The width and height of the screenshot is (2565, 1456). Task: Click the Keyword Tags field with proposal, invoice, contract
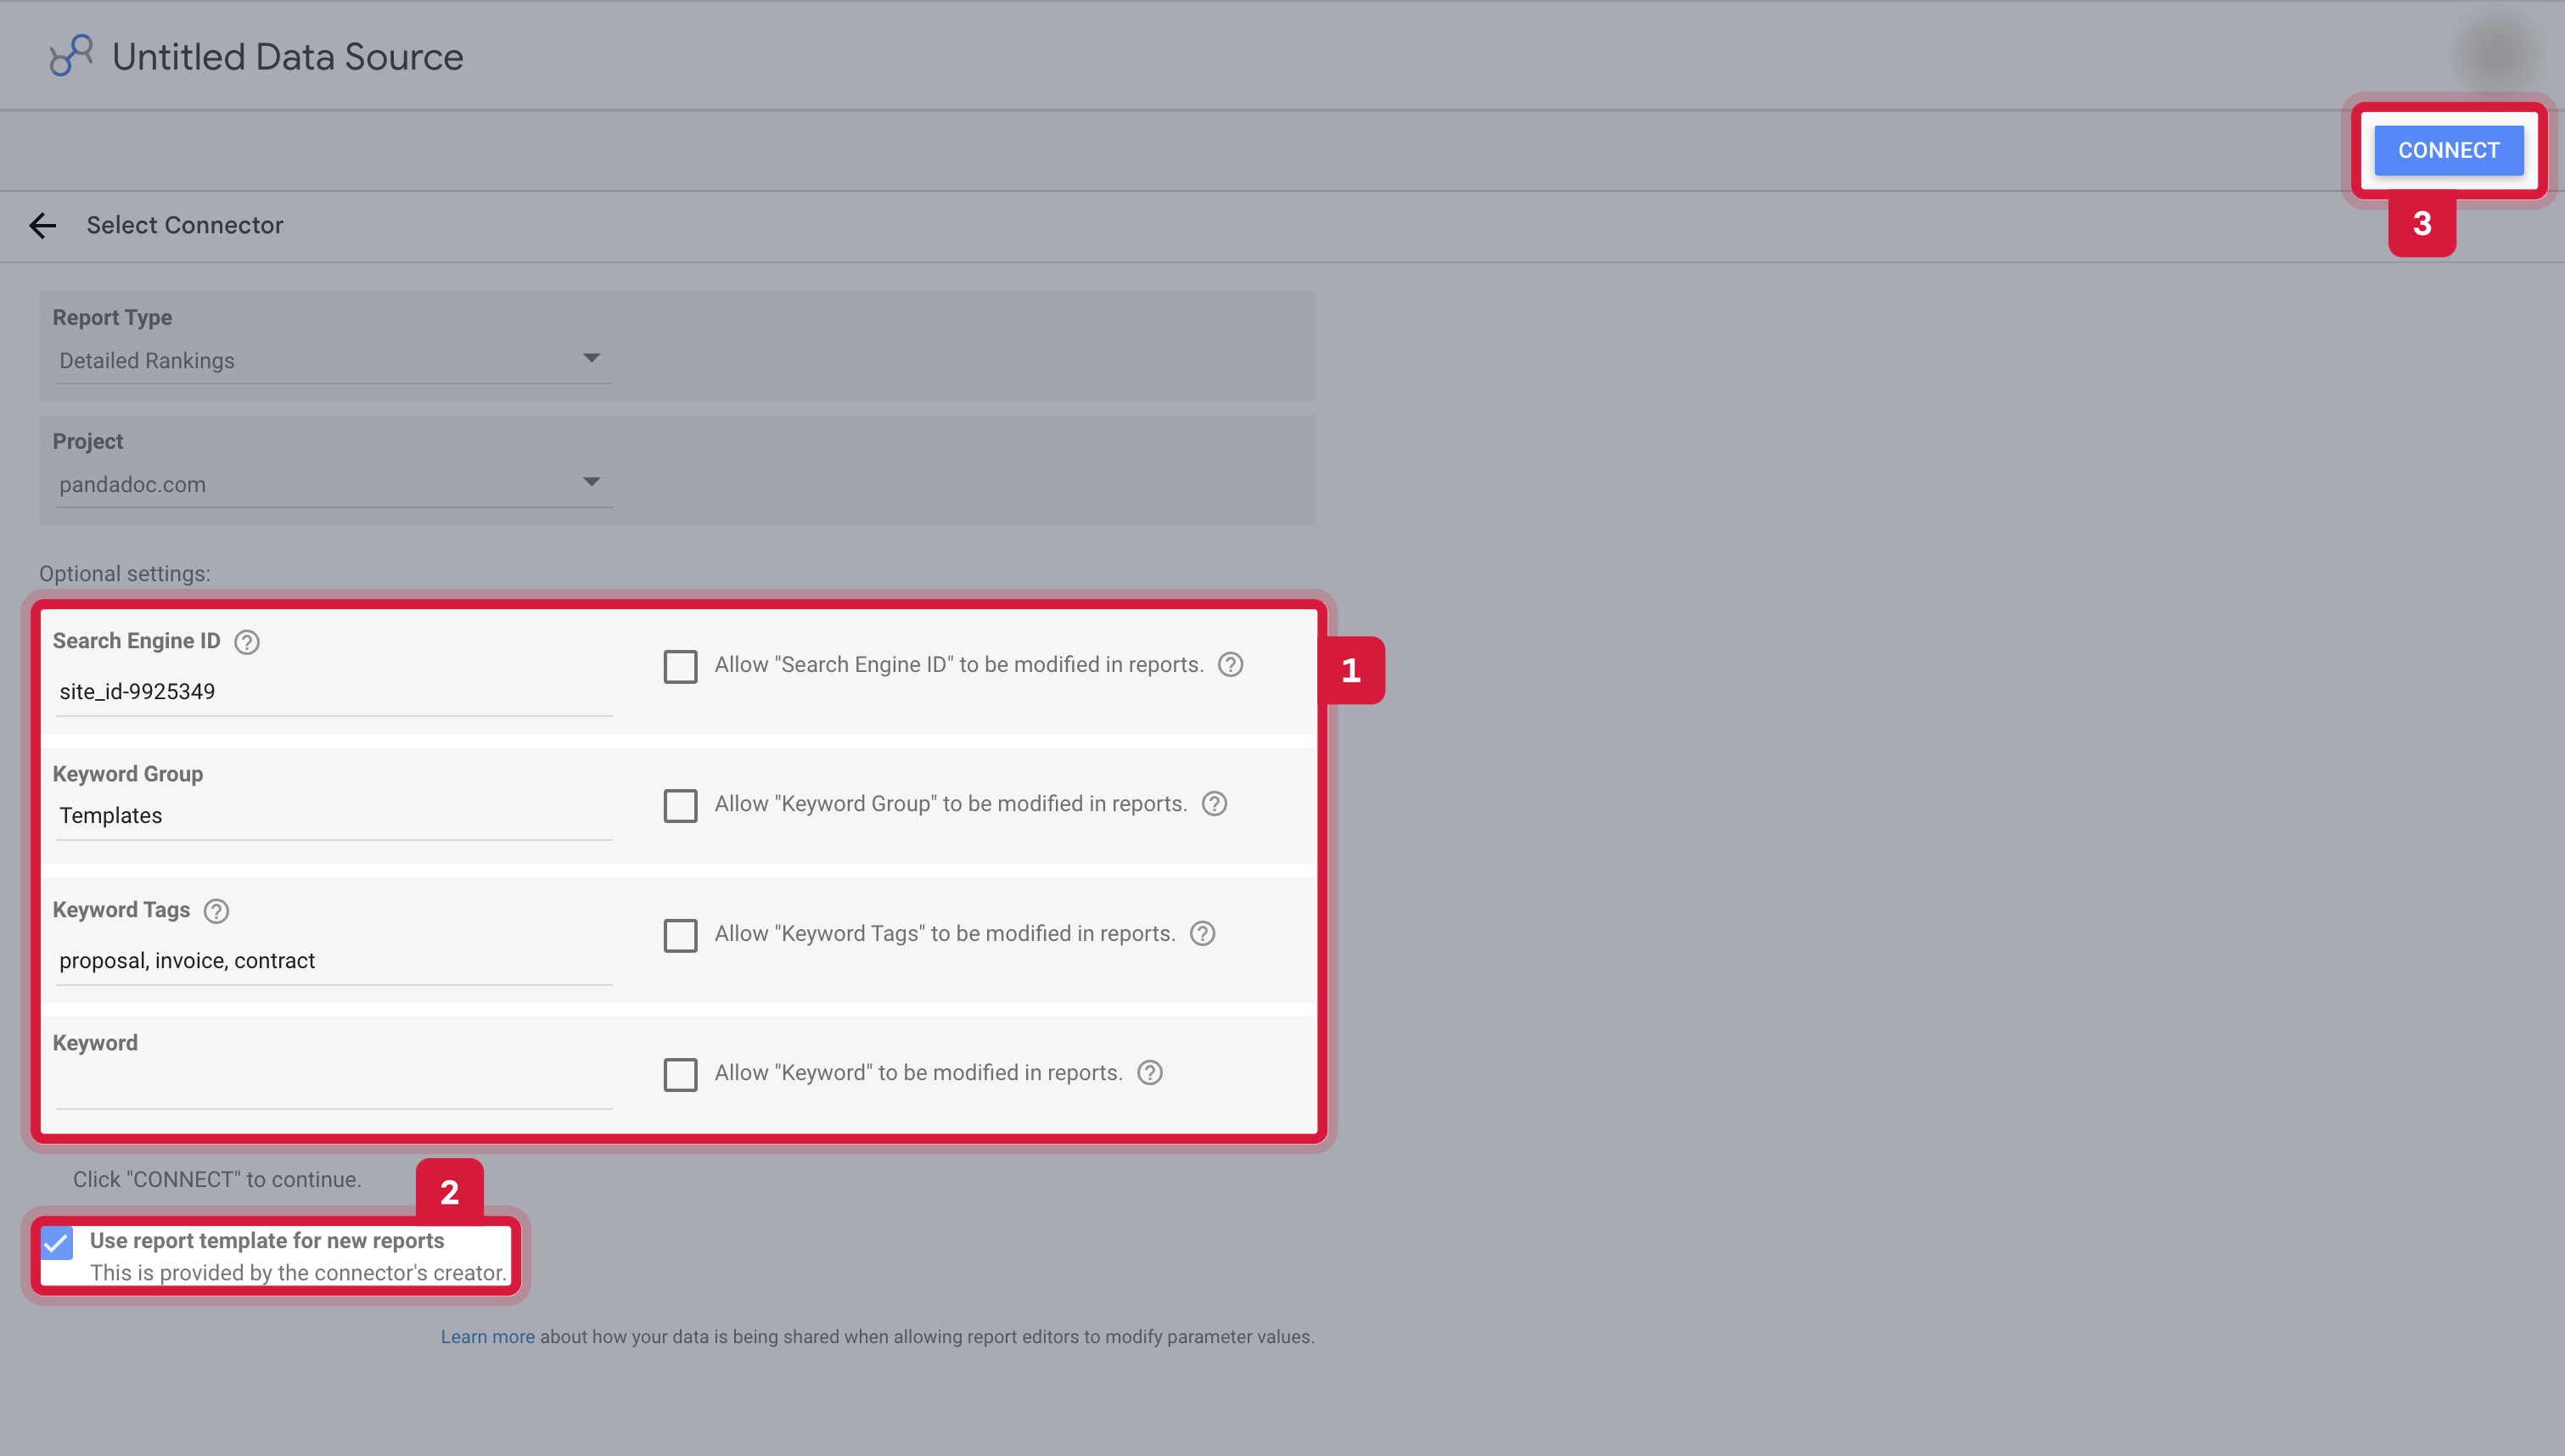click(333, 961)
